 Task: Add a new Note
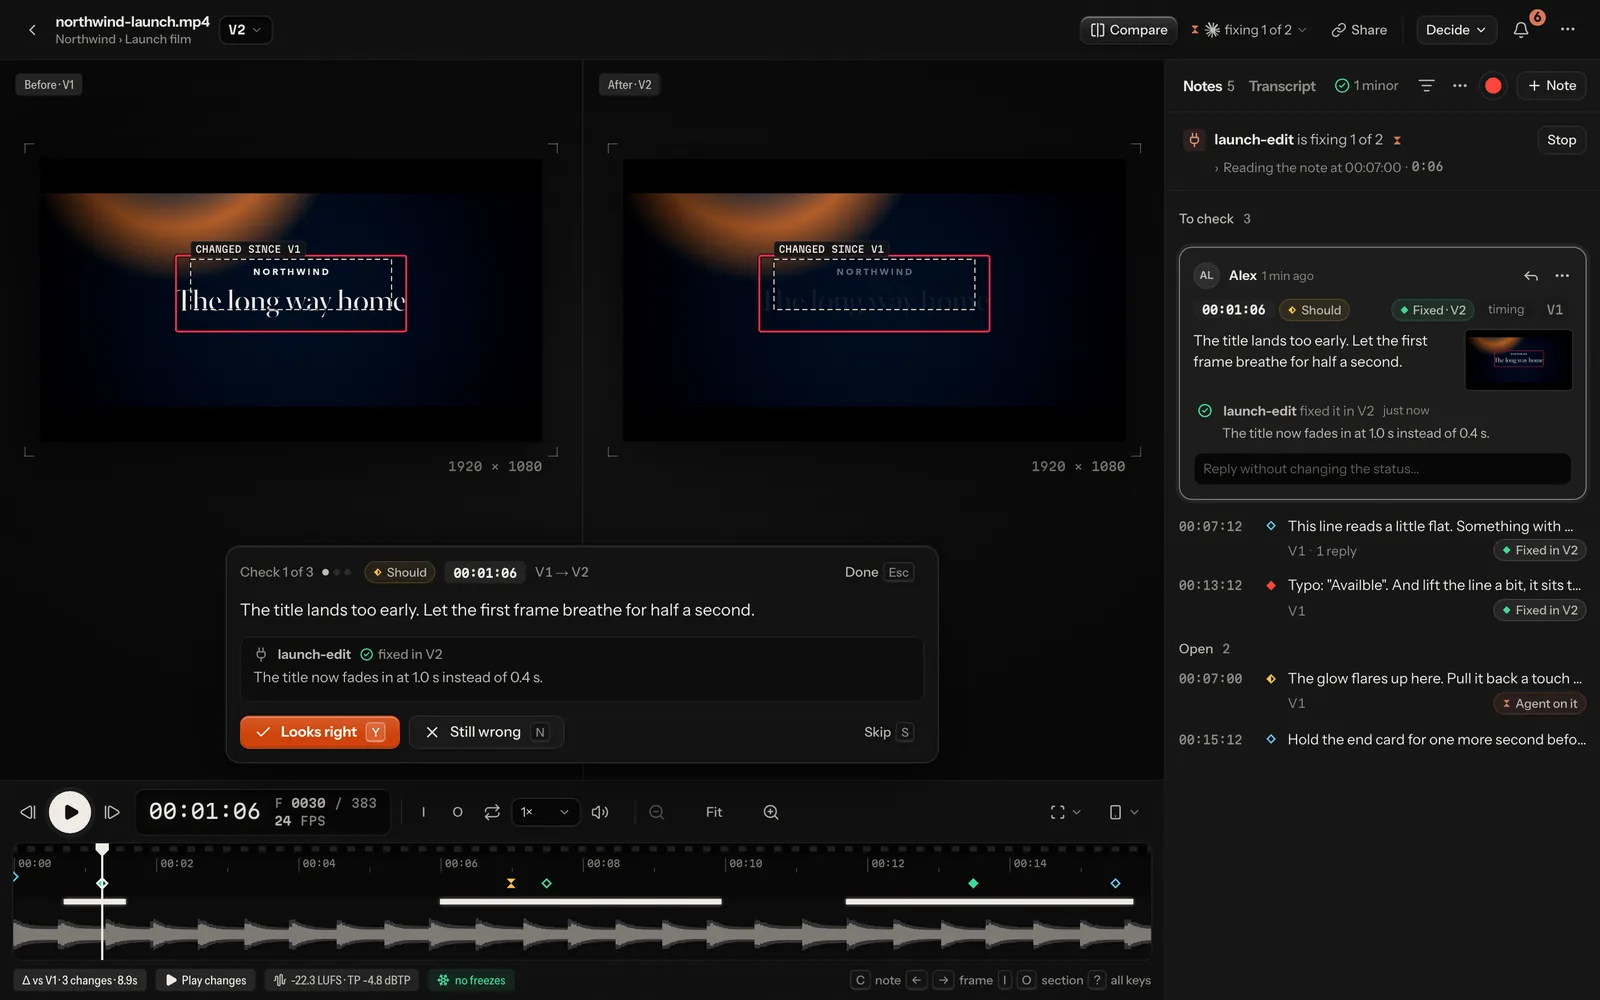pyautogui.click(x=1552, y=86)
